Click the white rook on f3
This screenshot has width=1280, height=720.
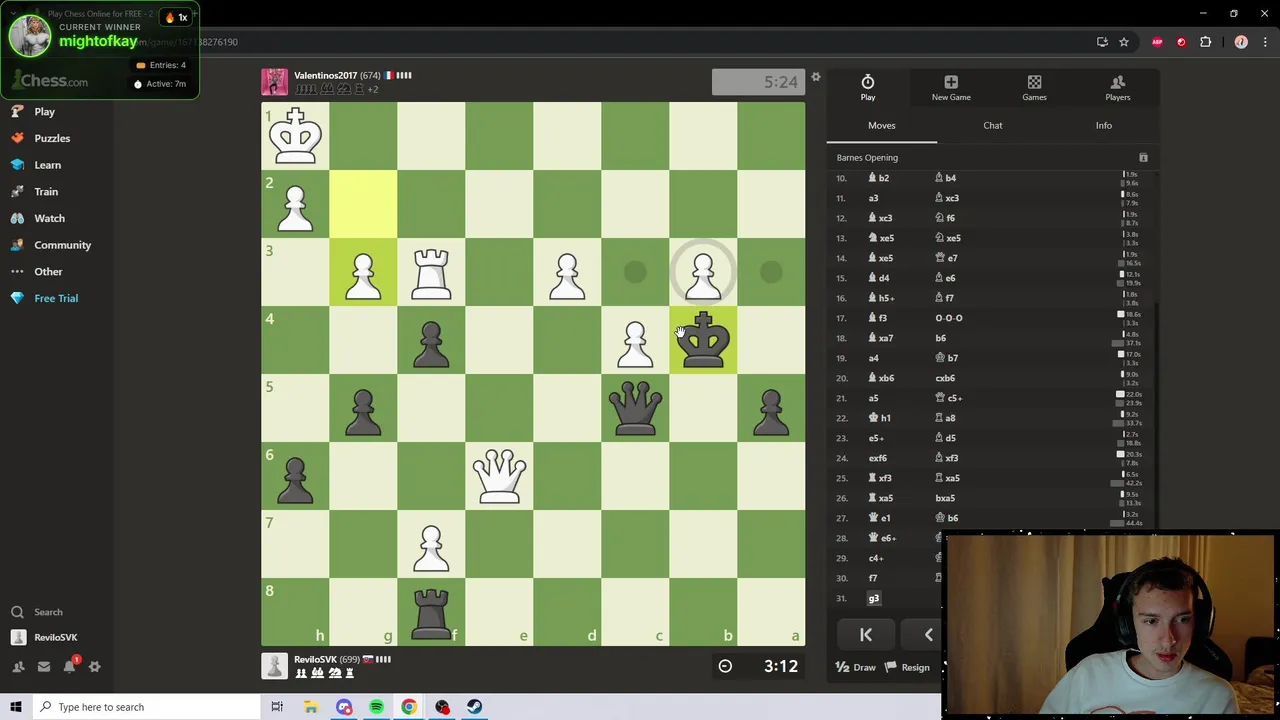coord(431,272)
